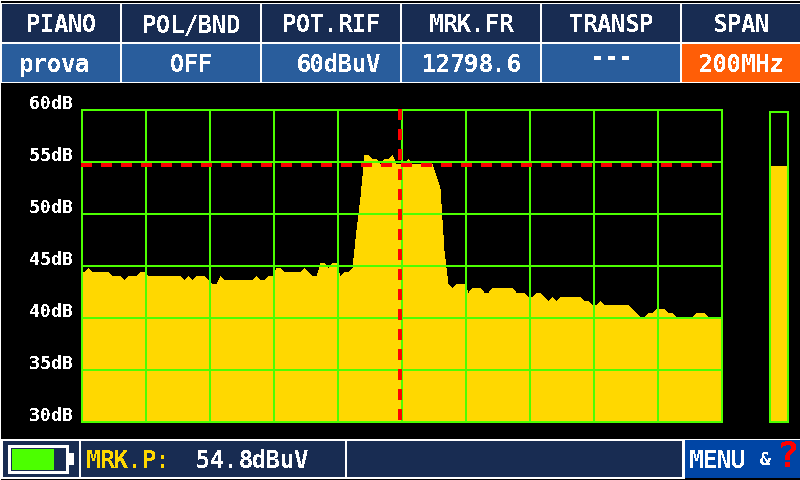The image size is (800, 480).
Task: Change the POL/BND 'OFF' value
Action: point(191,63)
